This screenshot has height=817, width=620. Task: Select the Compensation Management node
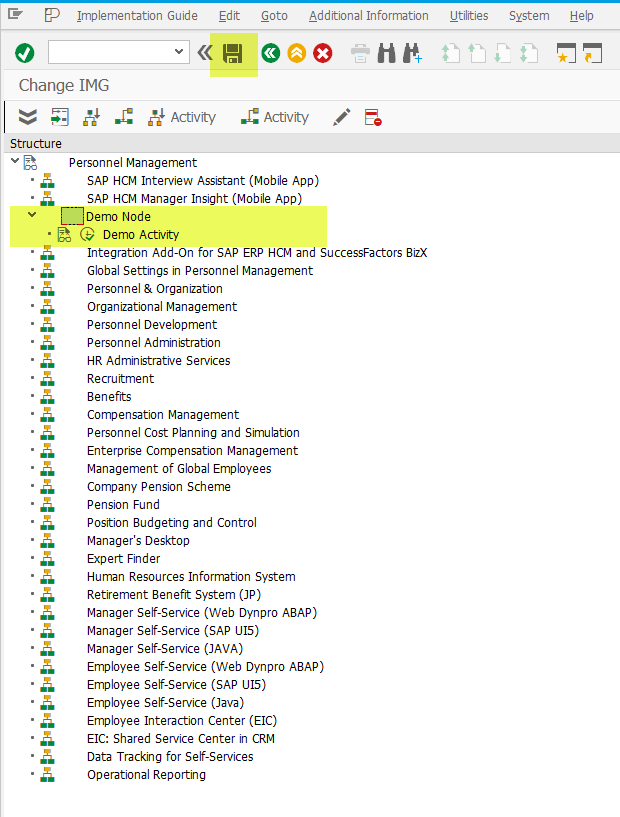(x=163, y=414)
